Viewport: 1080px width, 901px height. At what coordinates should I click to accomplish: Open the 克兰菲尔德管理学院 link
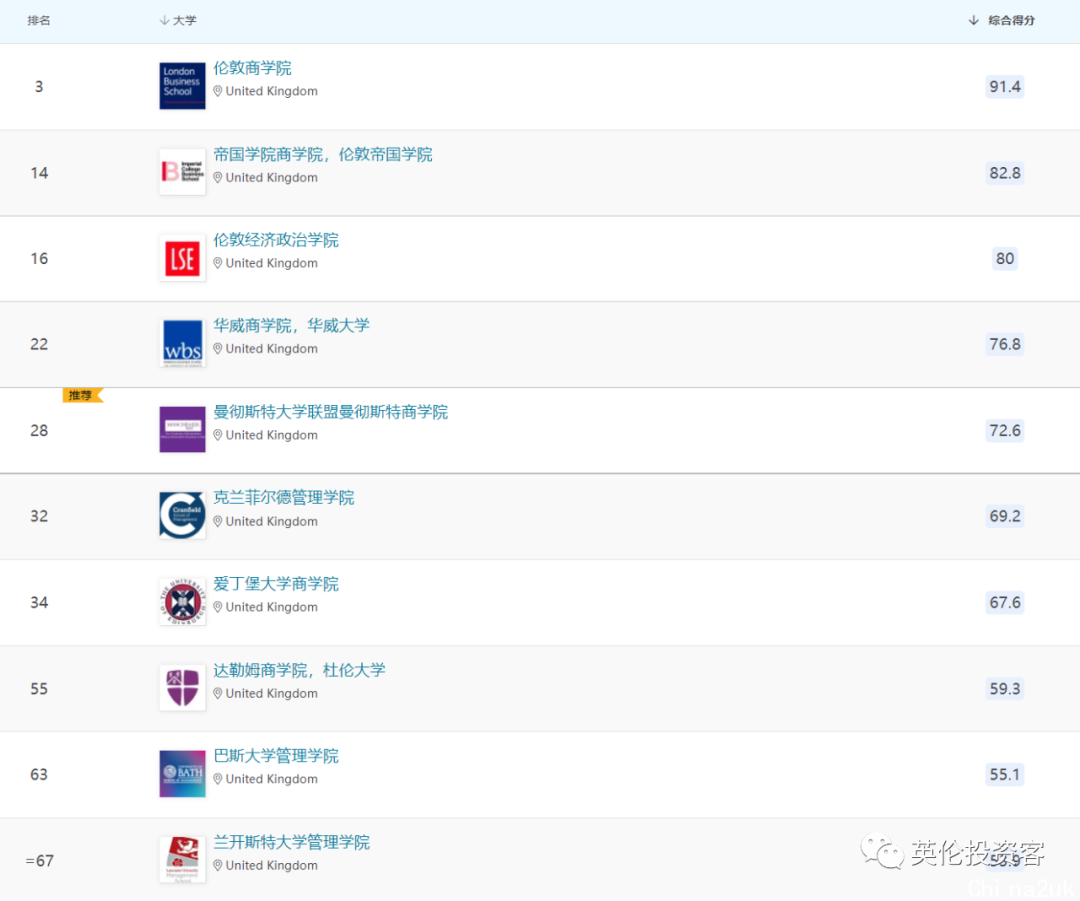pyautogui.click(x=284, y=497)
